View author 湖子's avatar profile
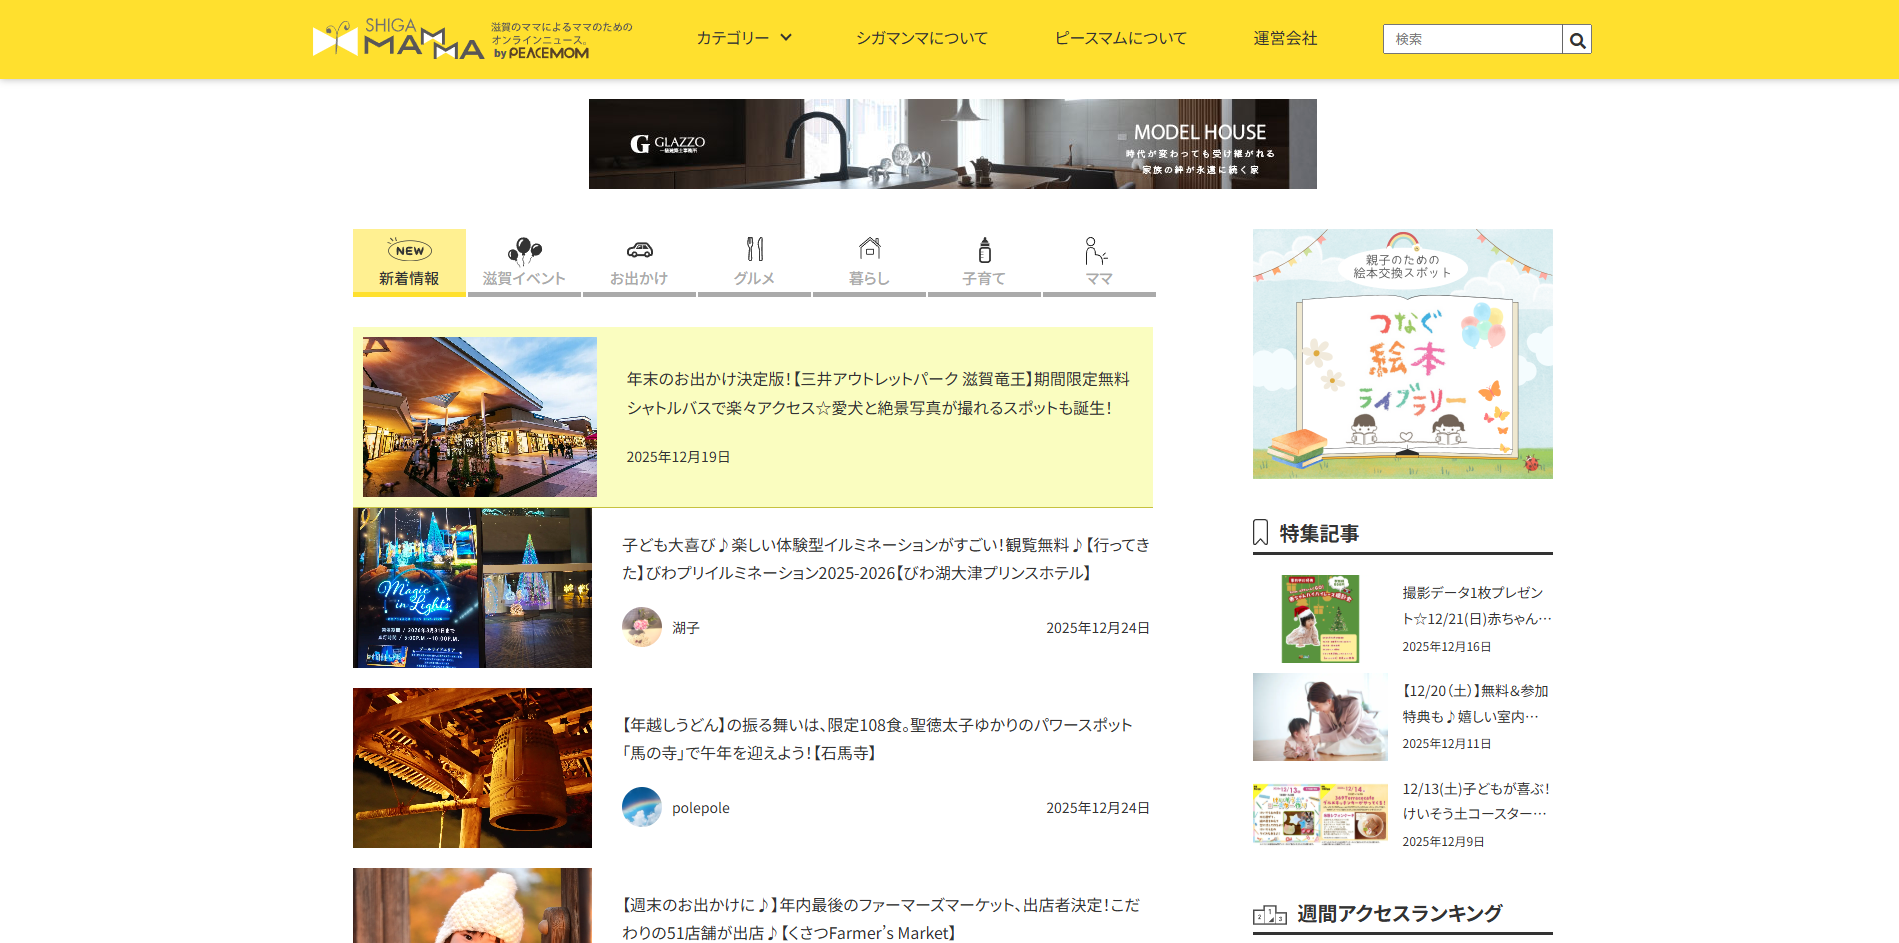The image size is (1899, 943). pos(642,627)
